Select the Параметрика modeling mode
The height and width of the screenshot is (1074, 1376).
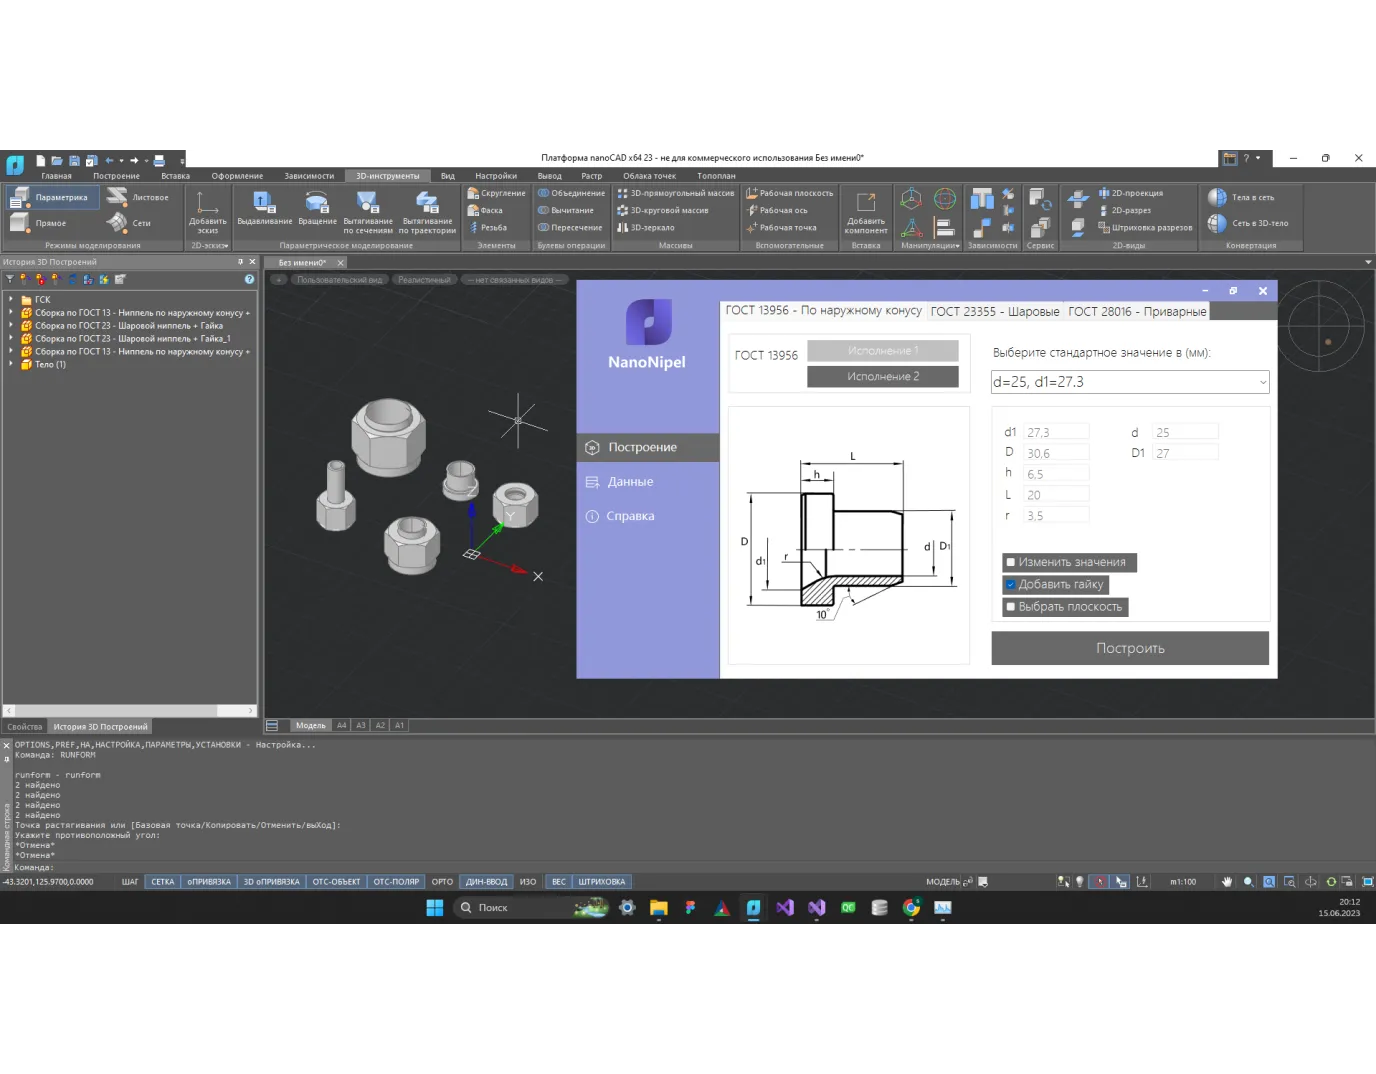(52, 197)
